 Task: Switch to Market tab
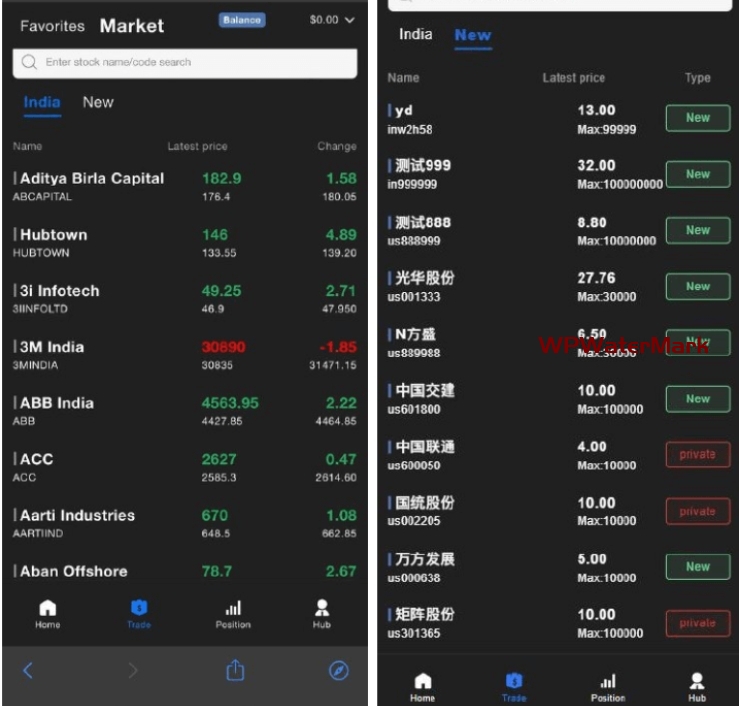point(132,25)
